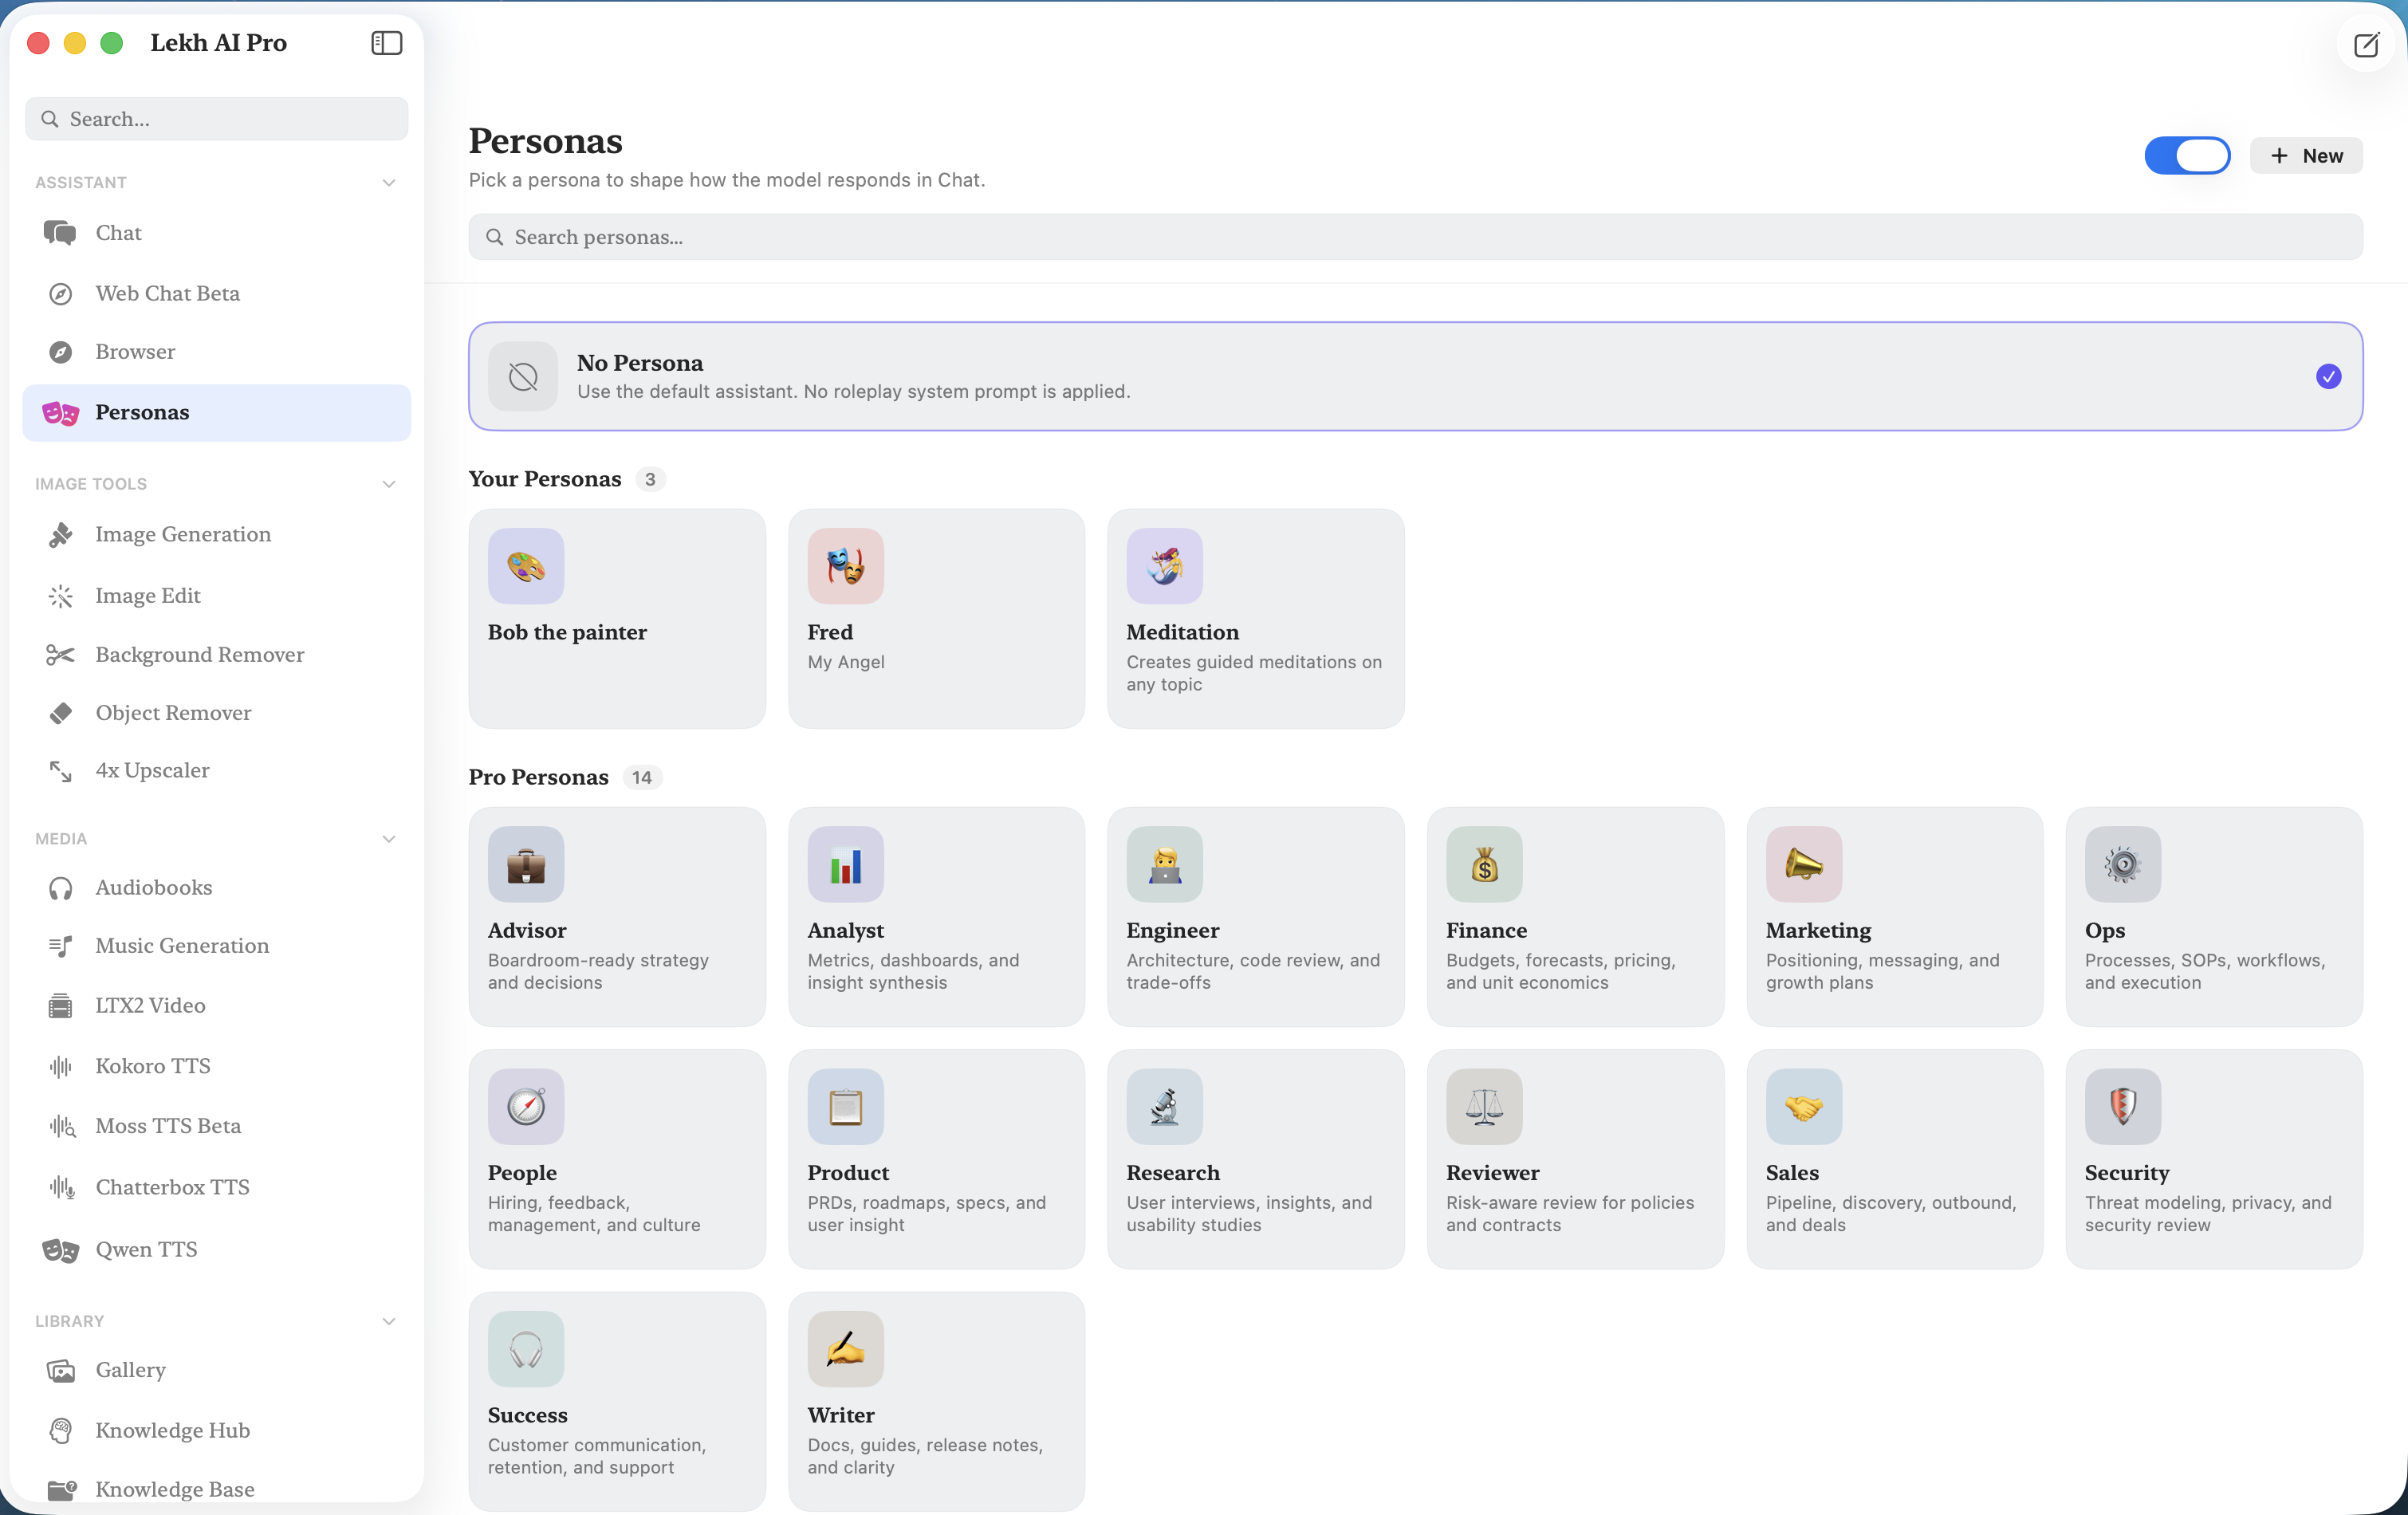Click the Reviewer scales icon

click(1484, 1107)
